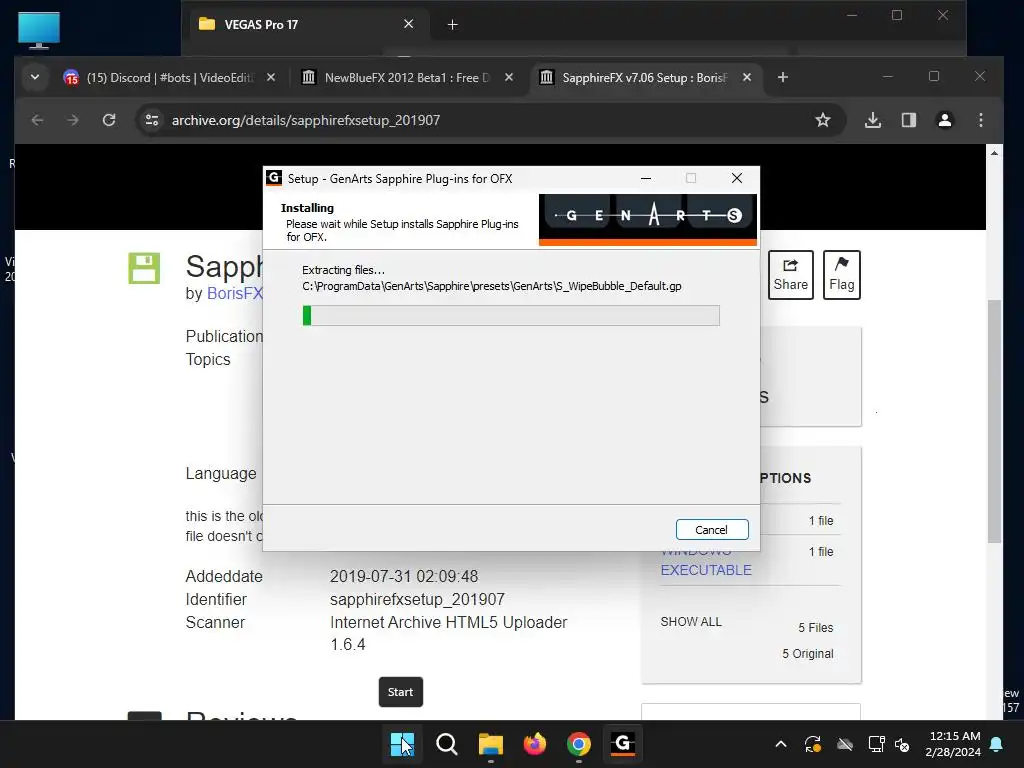Click the GenArts logo banner in installer
The width and height of the screenshot is (1024, 768).
tap(648, 219)
